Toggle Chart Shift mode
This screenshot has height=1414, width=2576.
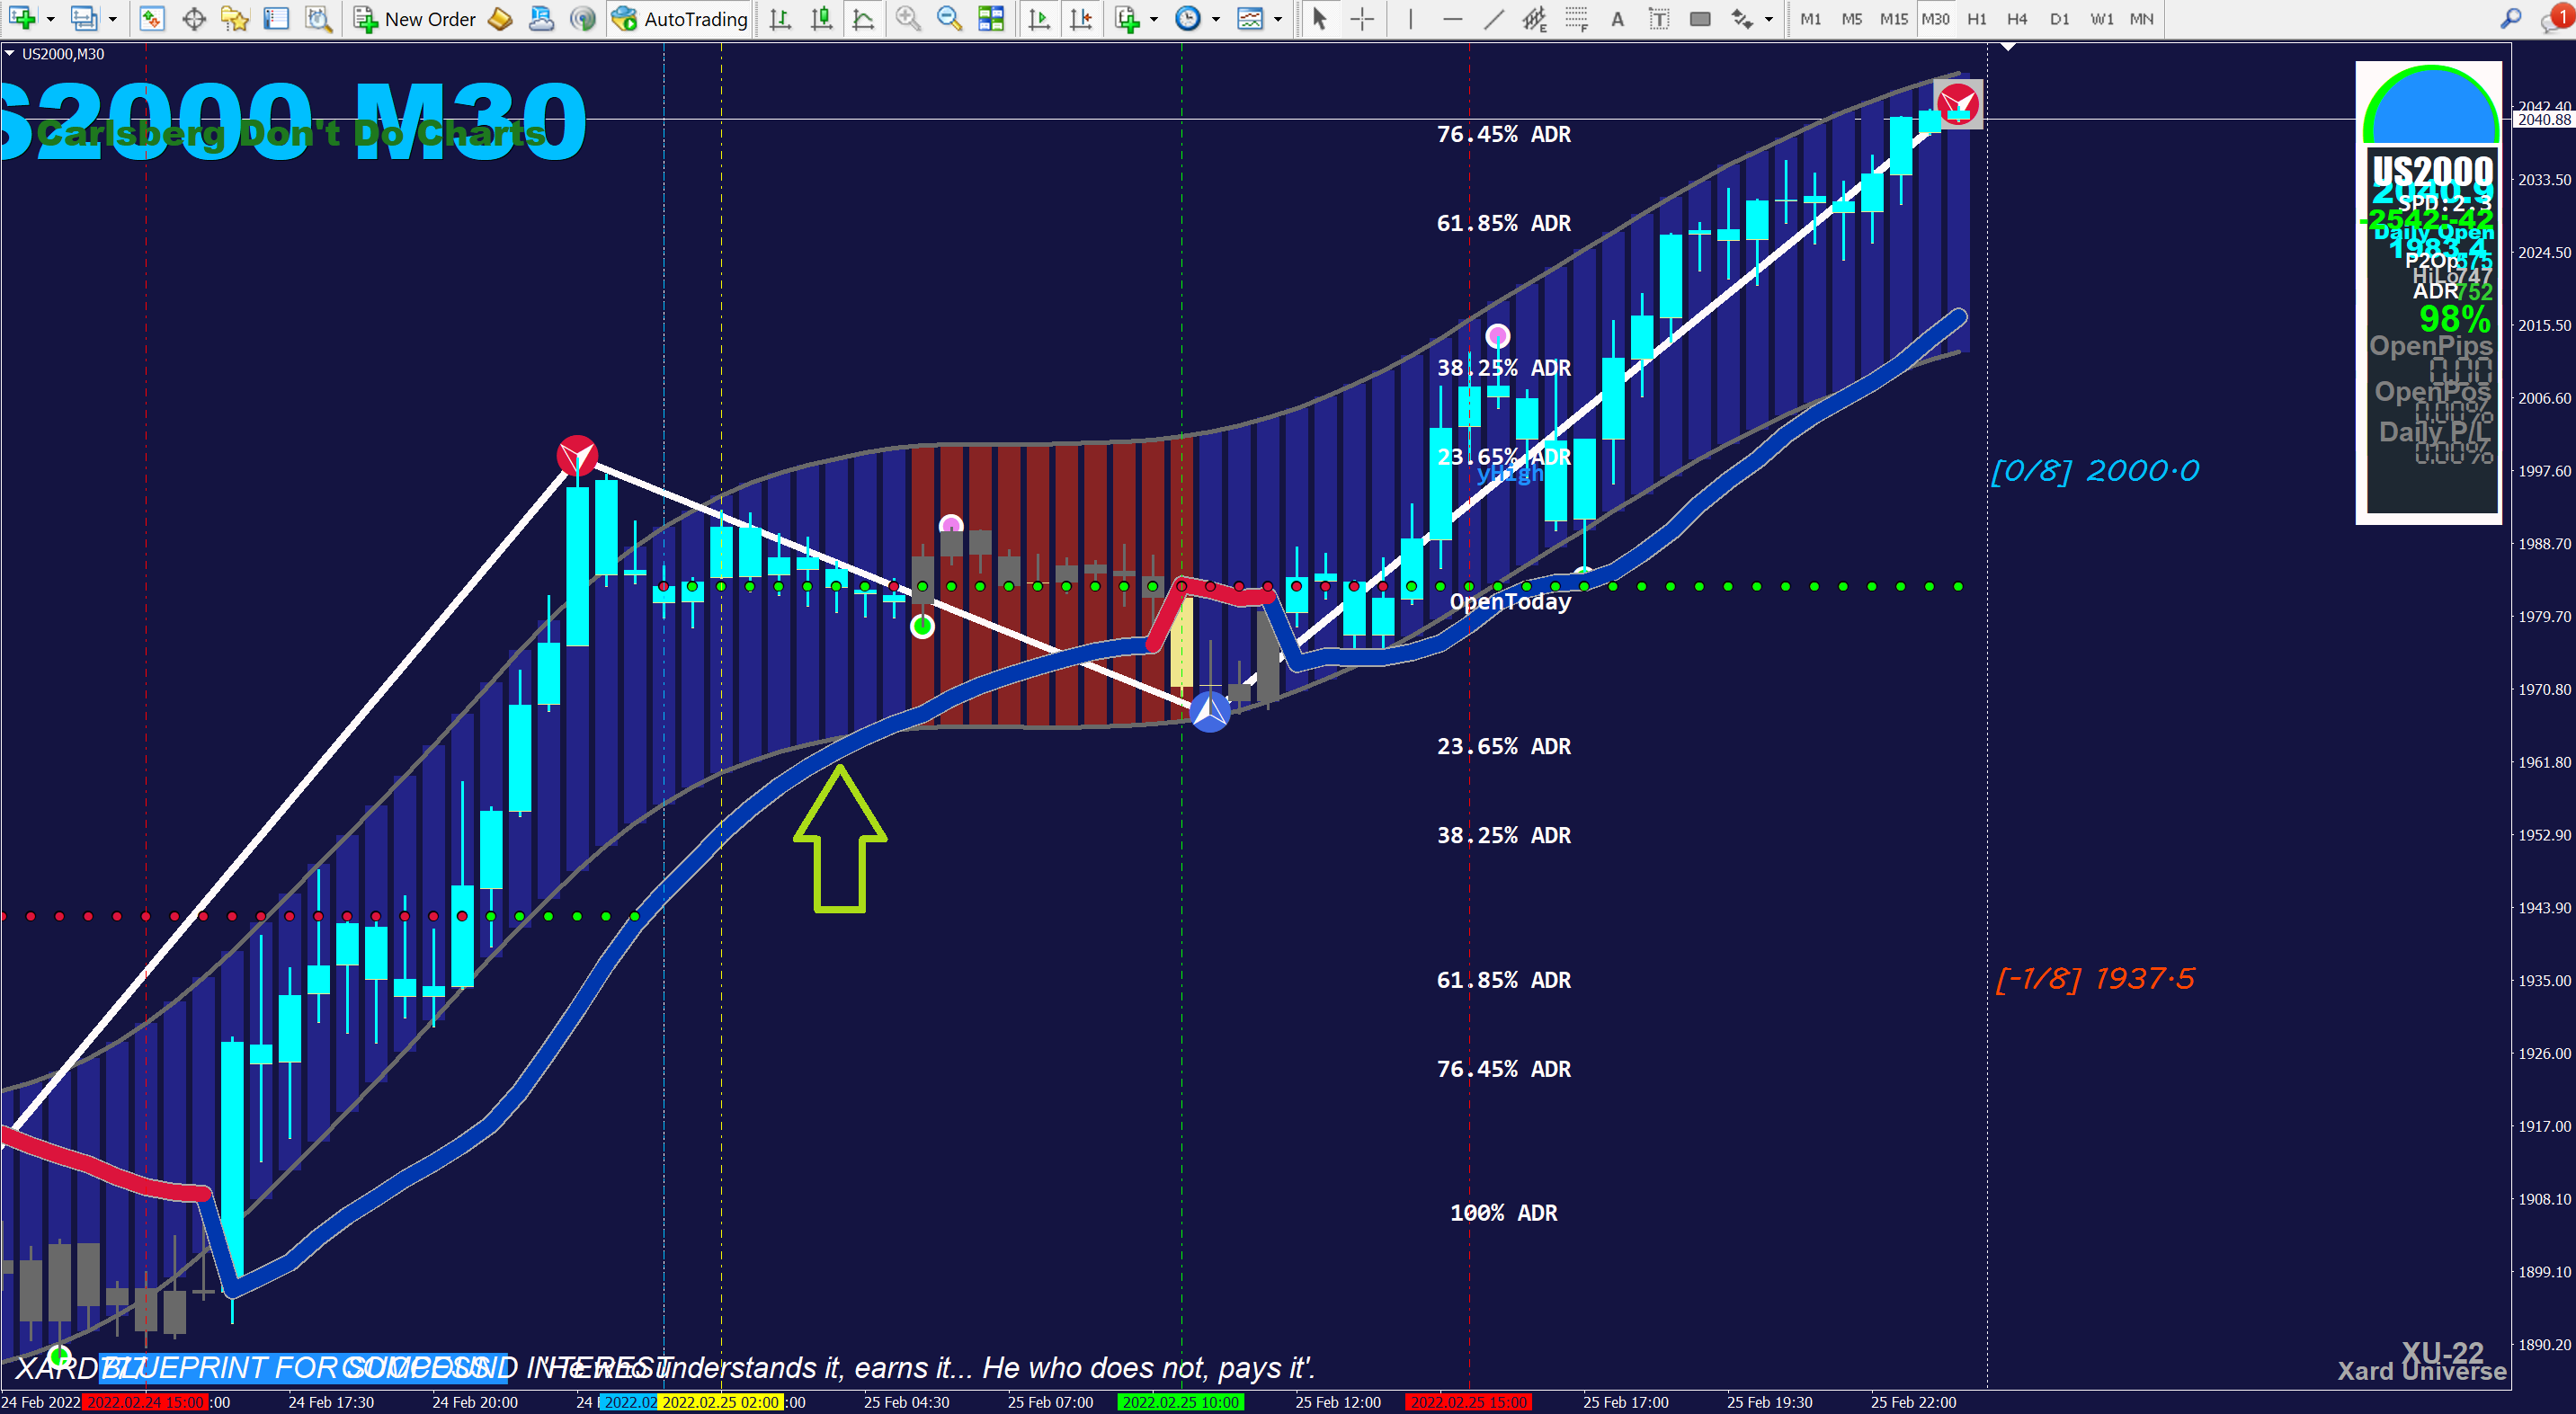tap(1081, 19)
